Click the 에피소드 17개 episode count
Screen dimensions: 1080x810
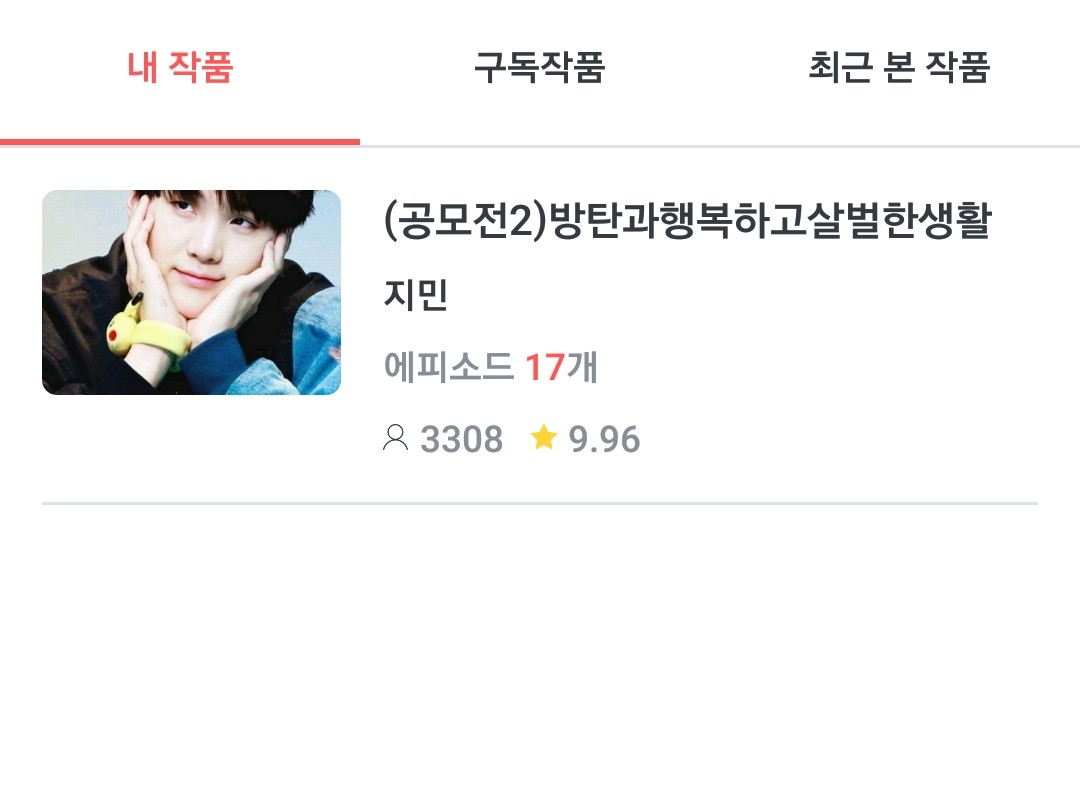[x=490, y=366]
